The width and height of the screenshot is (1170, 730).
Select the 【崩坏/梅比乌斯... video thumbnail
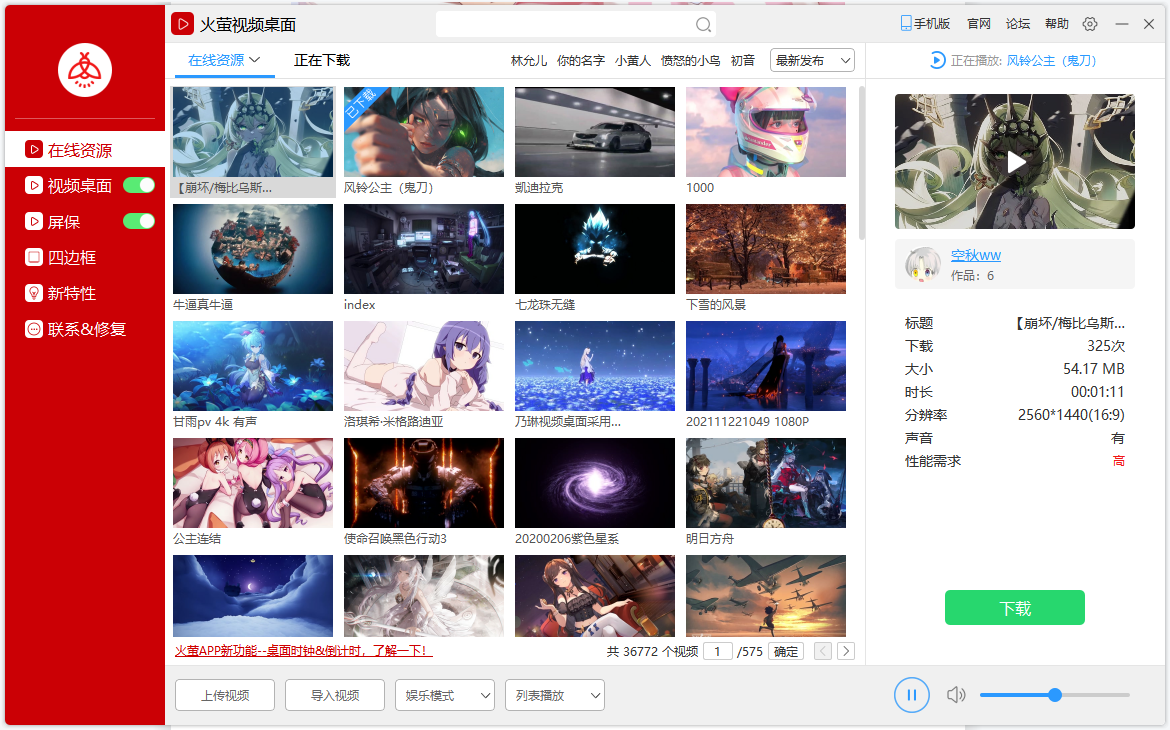253,132
